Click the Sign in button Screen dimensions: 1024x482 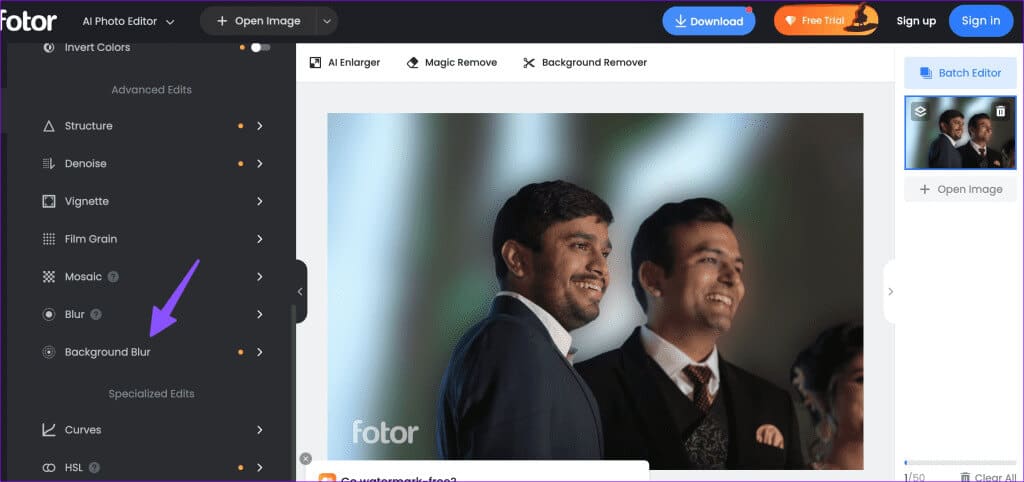click(x=980, y=21)
